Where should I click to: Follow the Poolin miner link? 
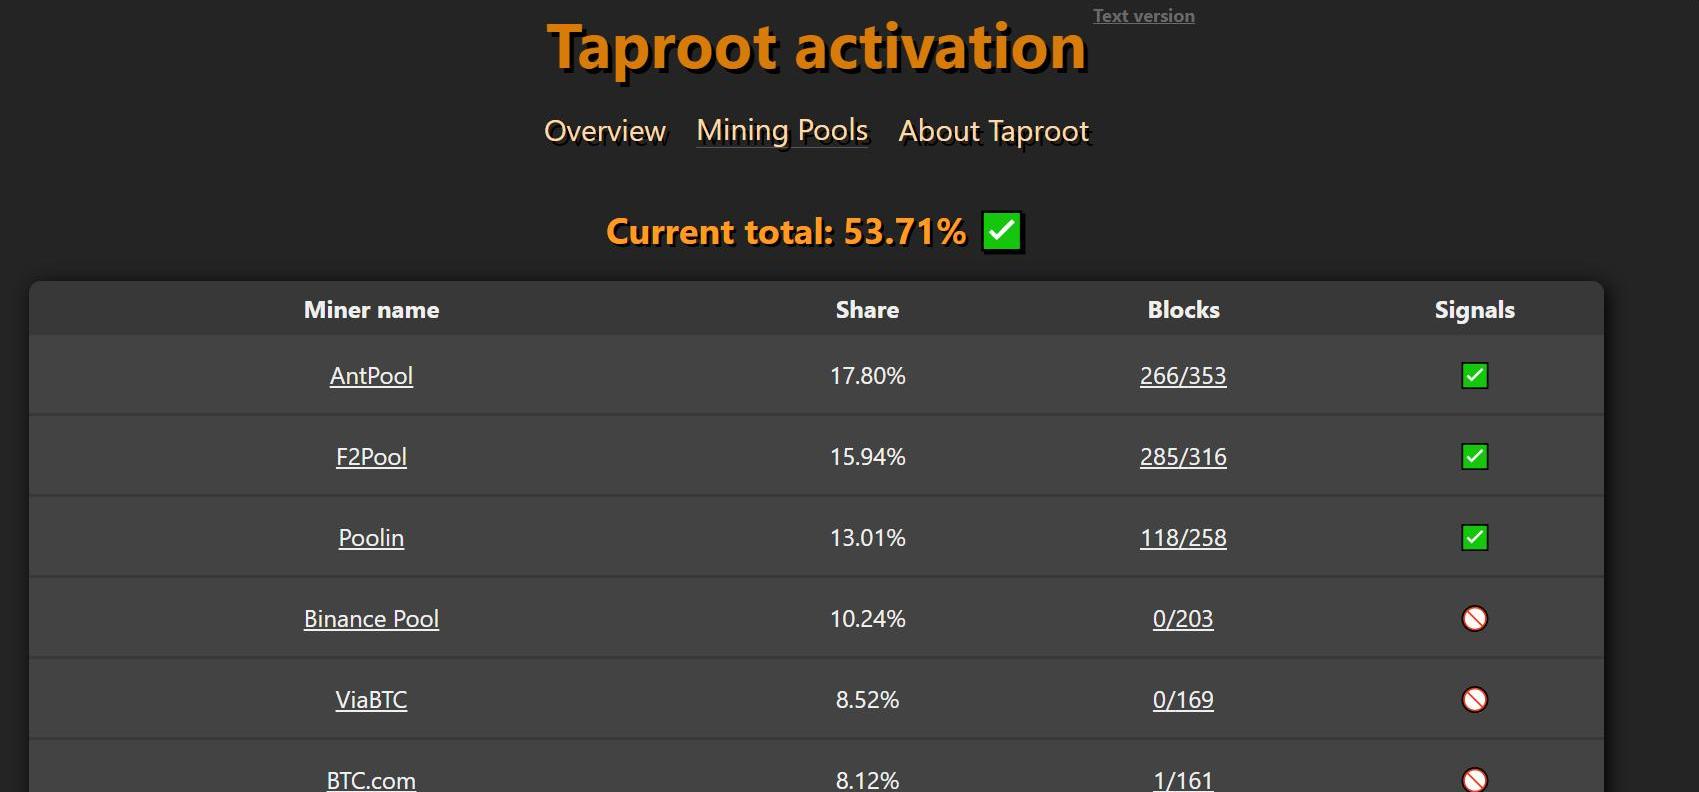371,538
